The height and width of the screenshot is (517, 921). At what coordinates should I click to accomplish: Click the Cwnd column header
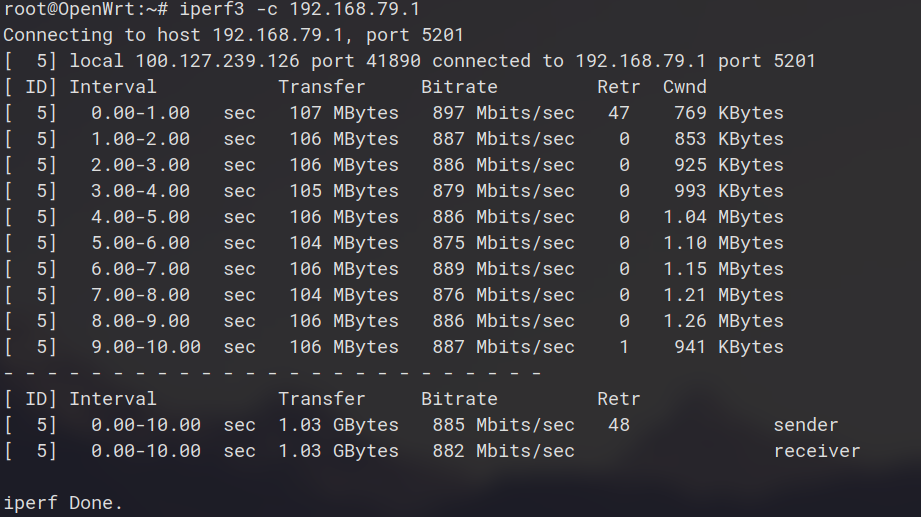pos(684,88)
